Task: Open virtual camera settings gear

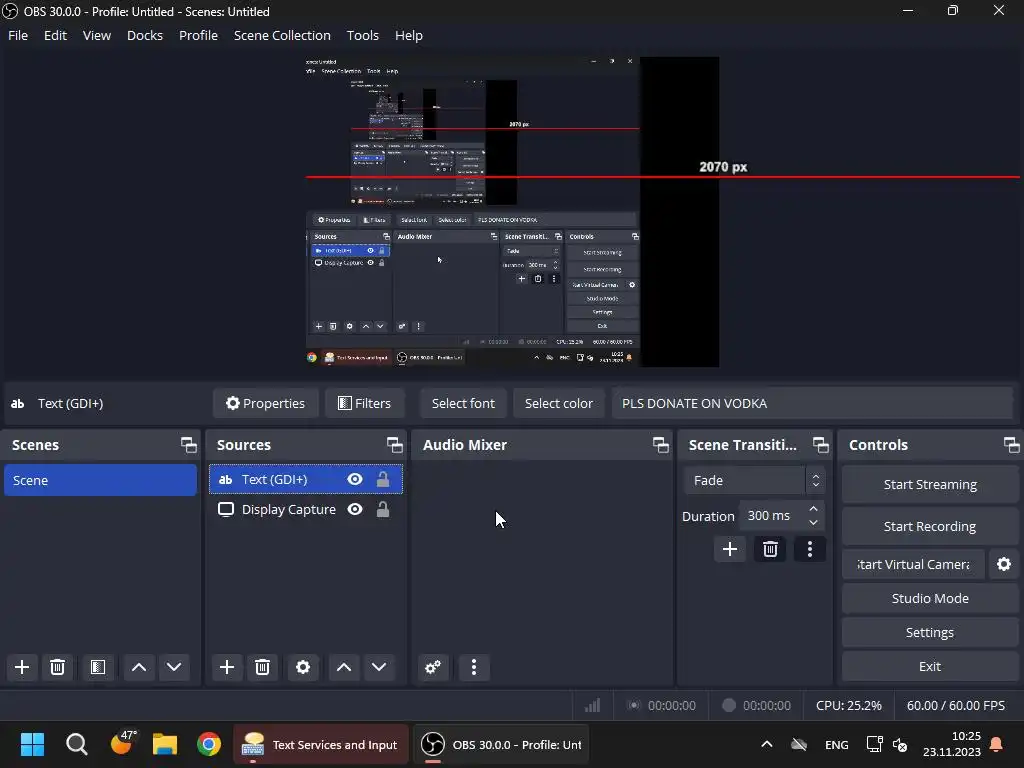Action: point(1004,564)
